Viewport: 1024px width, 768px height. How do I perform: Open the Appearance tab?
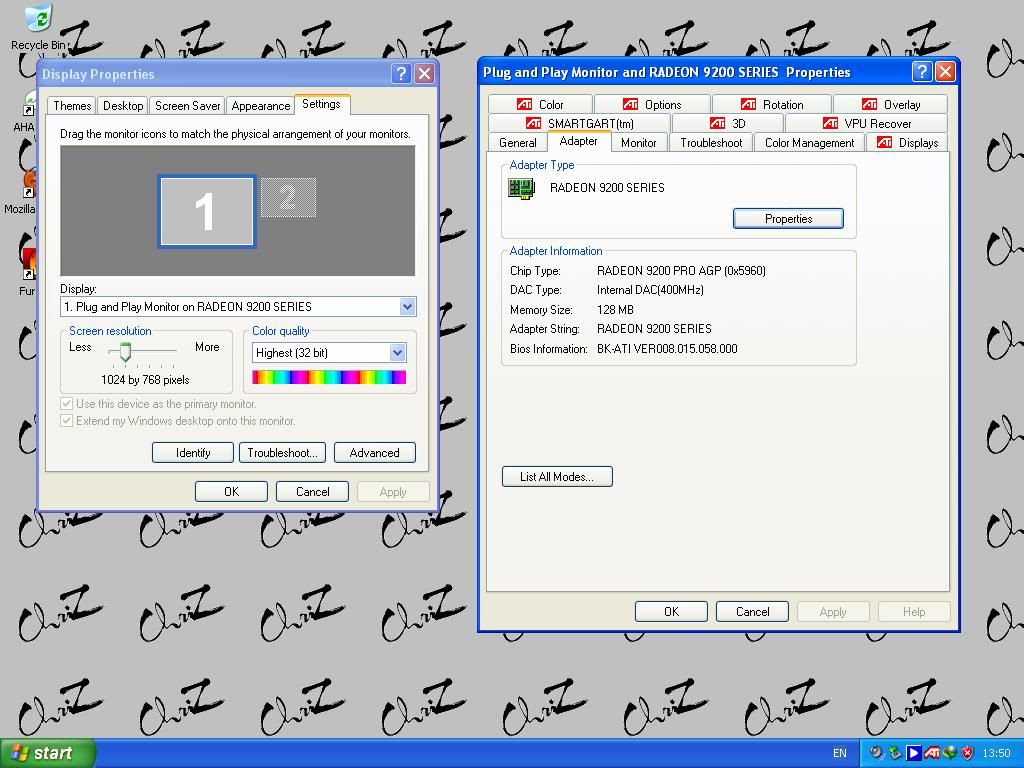pos(261,106)
